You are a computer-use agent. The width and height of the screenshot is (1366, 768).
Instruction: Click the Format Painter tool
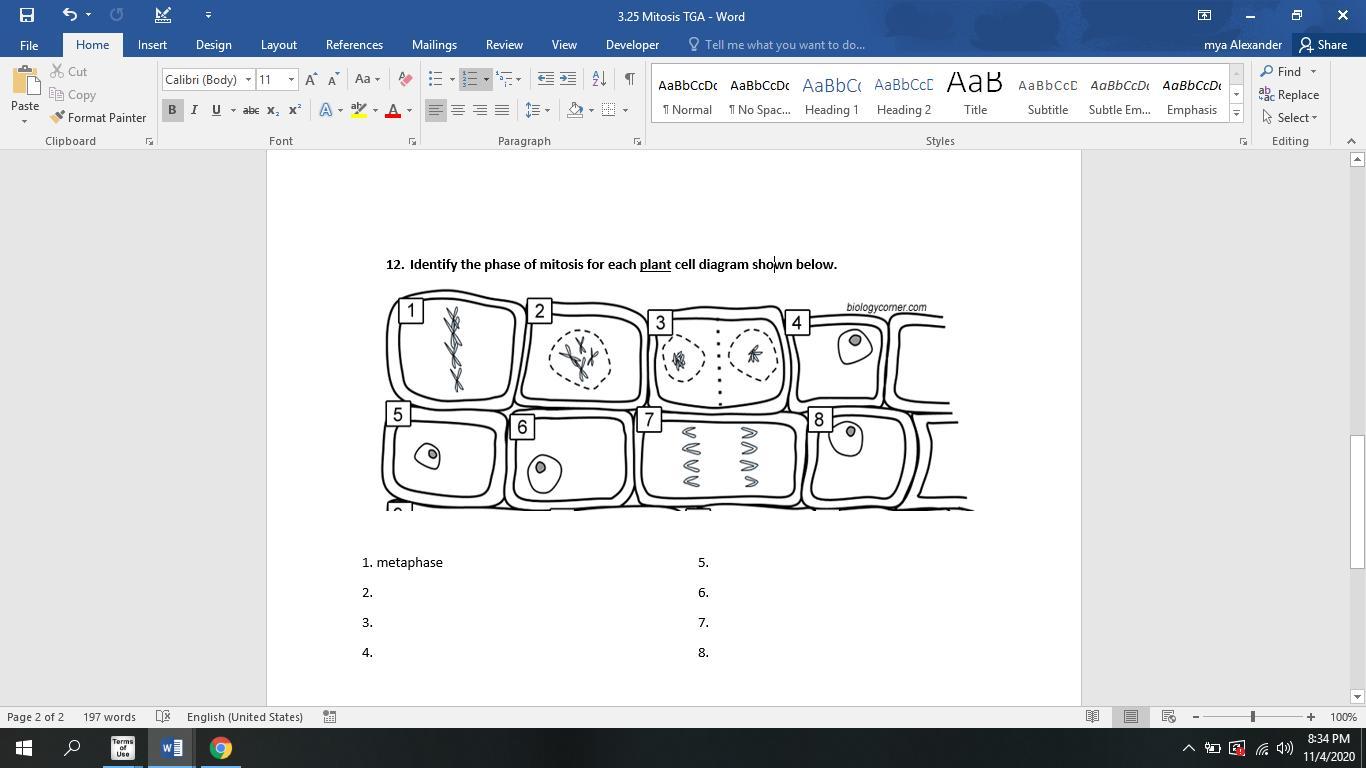98,118
